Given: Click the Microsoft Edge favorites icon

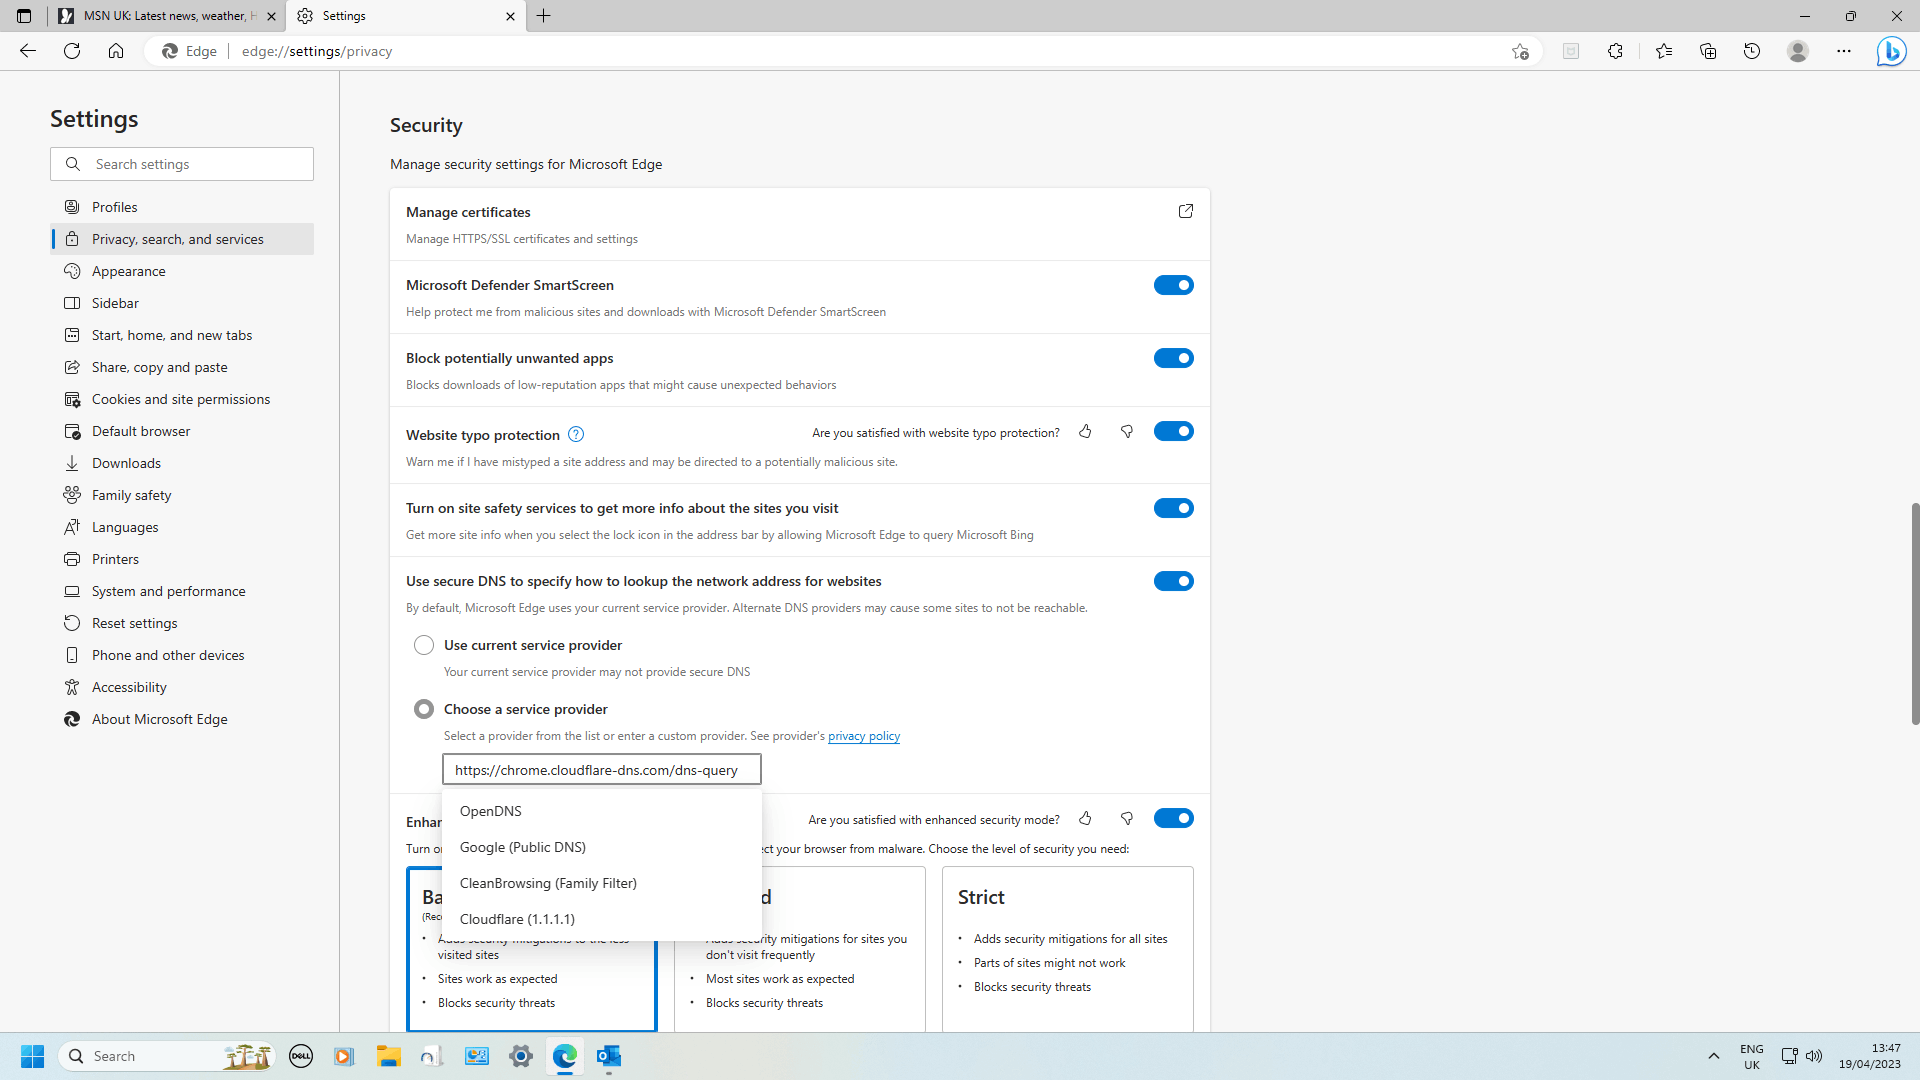Looking at the screenshot, I should coord(1664,51).
